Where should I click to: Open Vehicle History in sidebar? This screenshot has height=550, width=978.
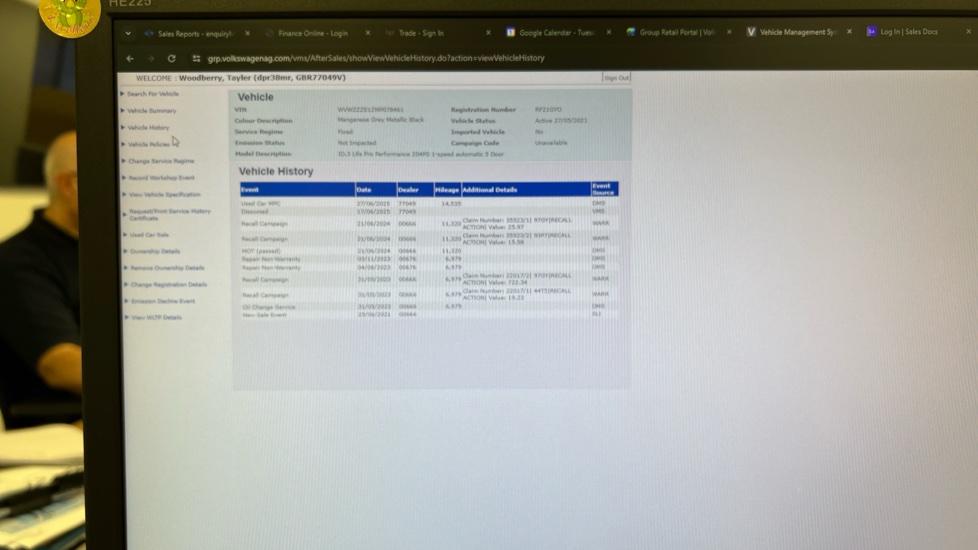148,128
